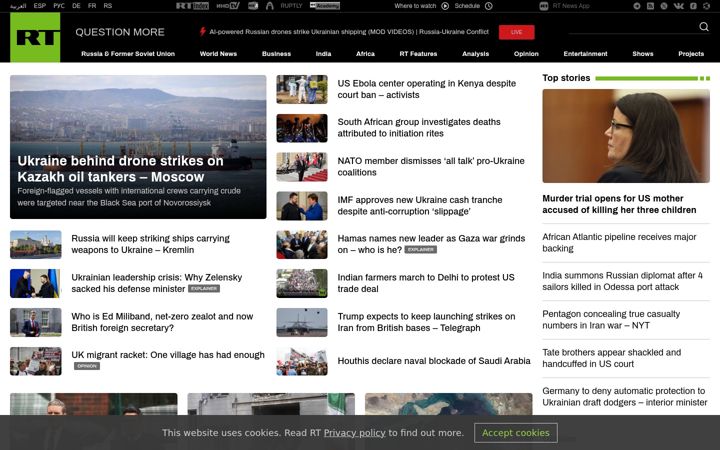Open the VK social media icon
Screen dimensions: 720x450
click(678, 6)
